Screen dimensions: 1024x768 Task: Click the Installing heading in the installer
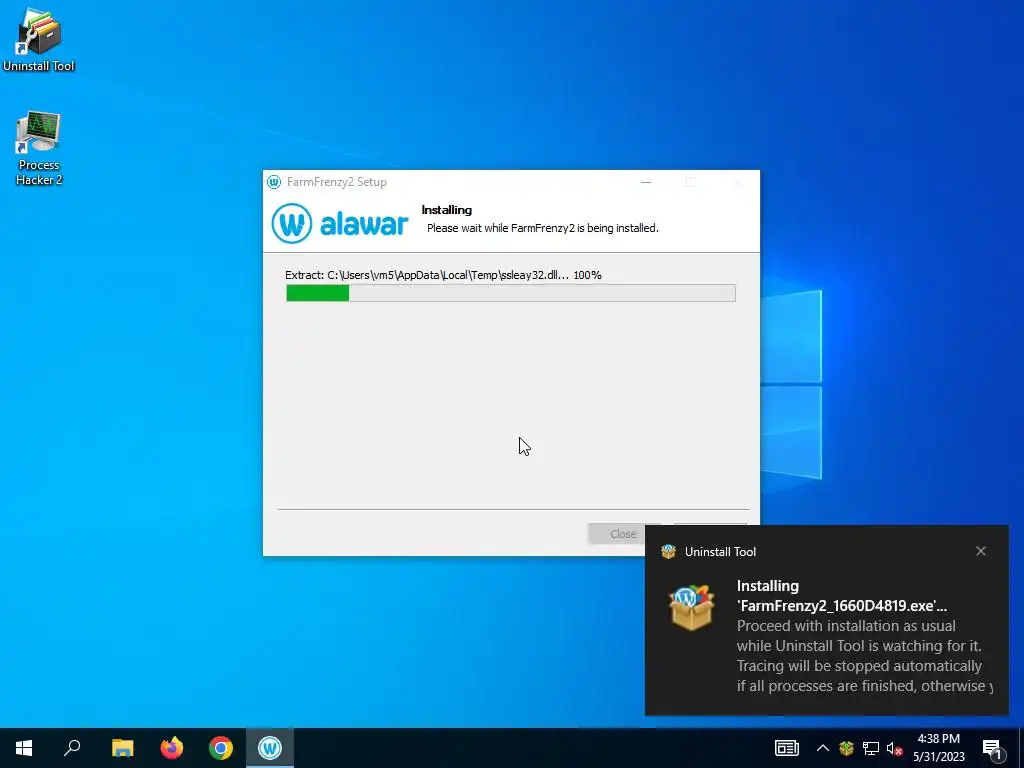pos(447,210)
